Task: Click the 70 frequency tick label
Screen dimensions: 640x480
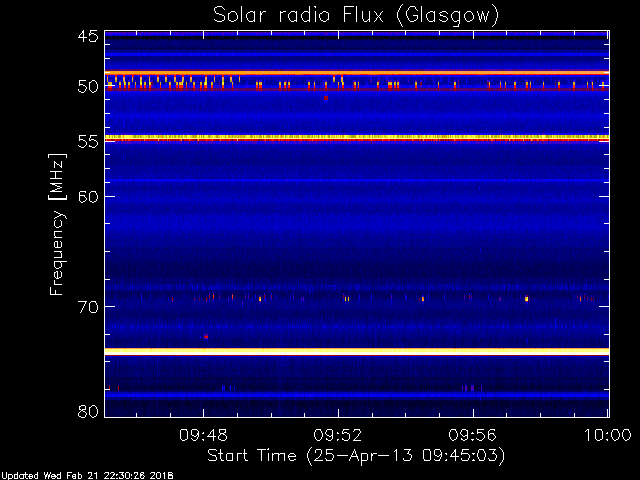Action: (88, 307)
